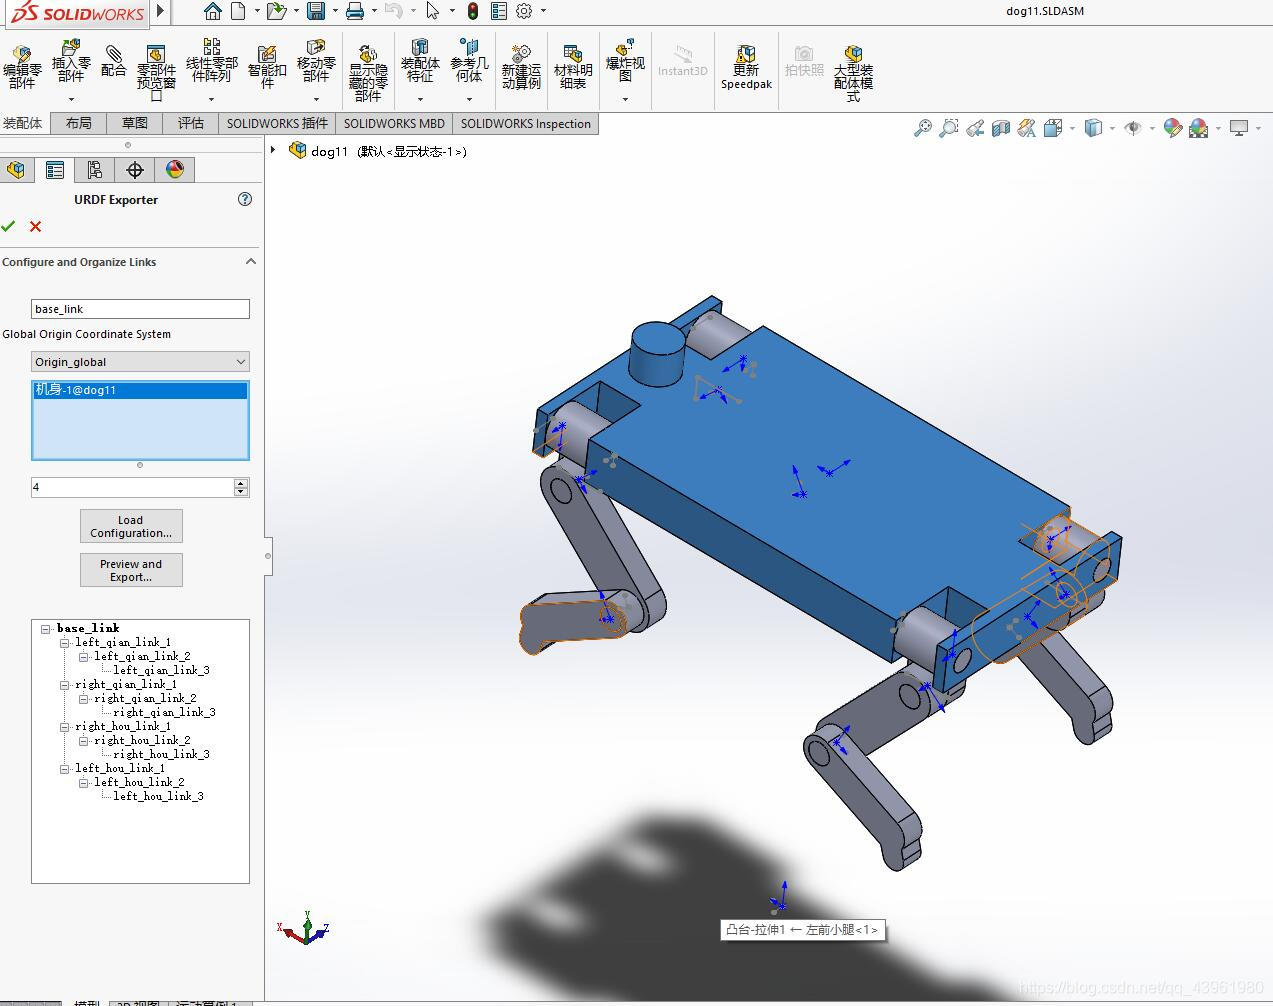Switch to the SOLIDWORKS Inspection tab
The width and height of the screenshot is (1273, 1006).
point(526,123)
